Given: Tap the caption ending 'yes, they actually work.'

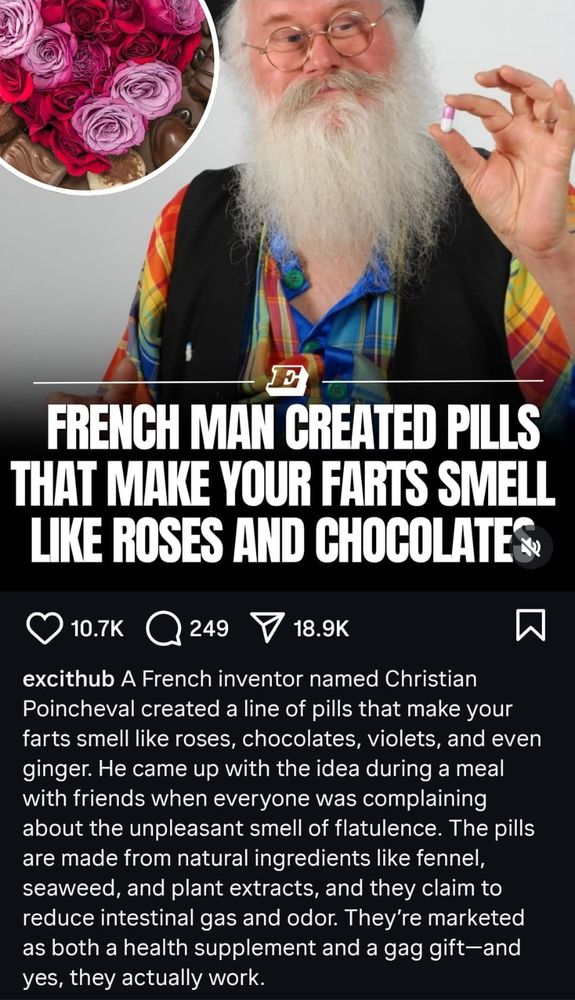Looking at the screenshot, I should click(279, 828).
